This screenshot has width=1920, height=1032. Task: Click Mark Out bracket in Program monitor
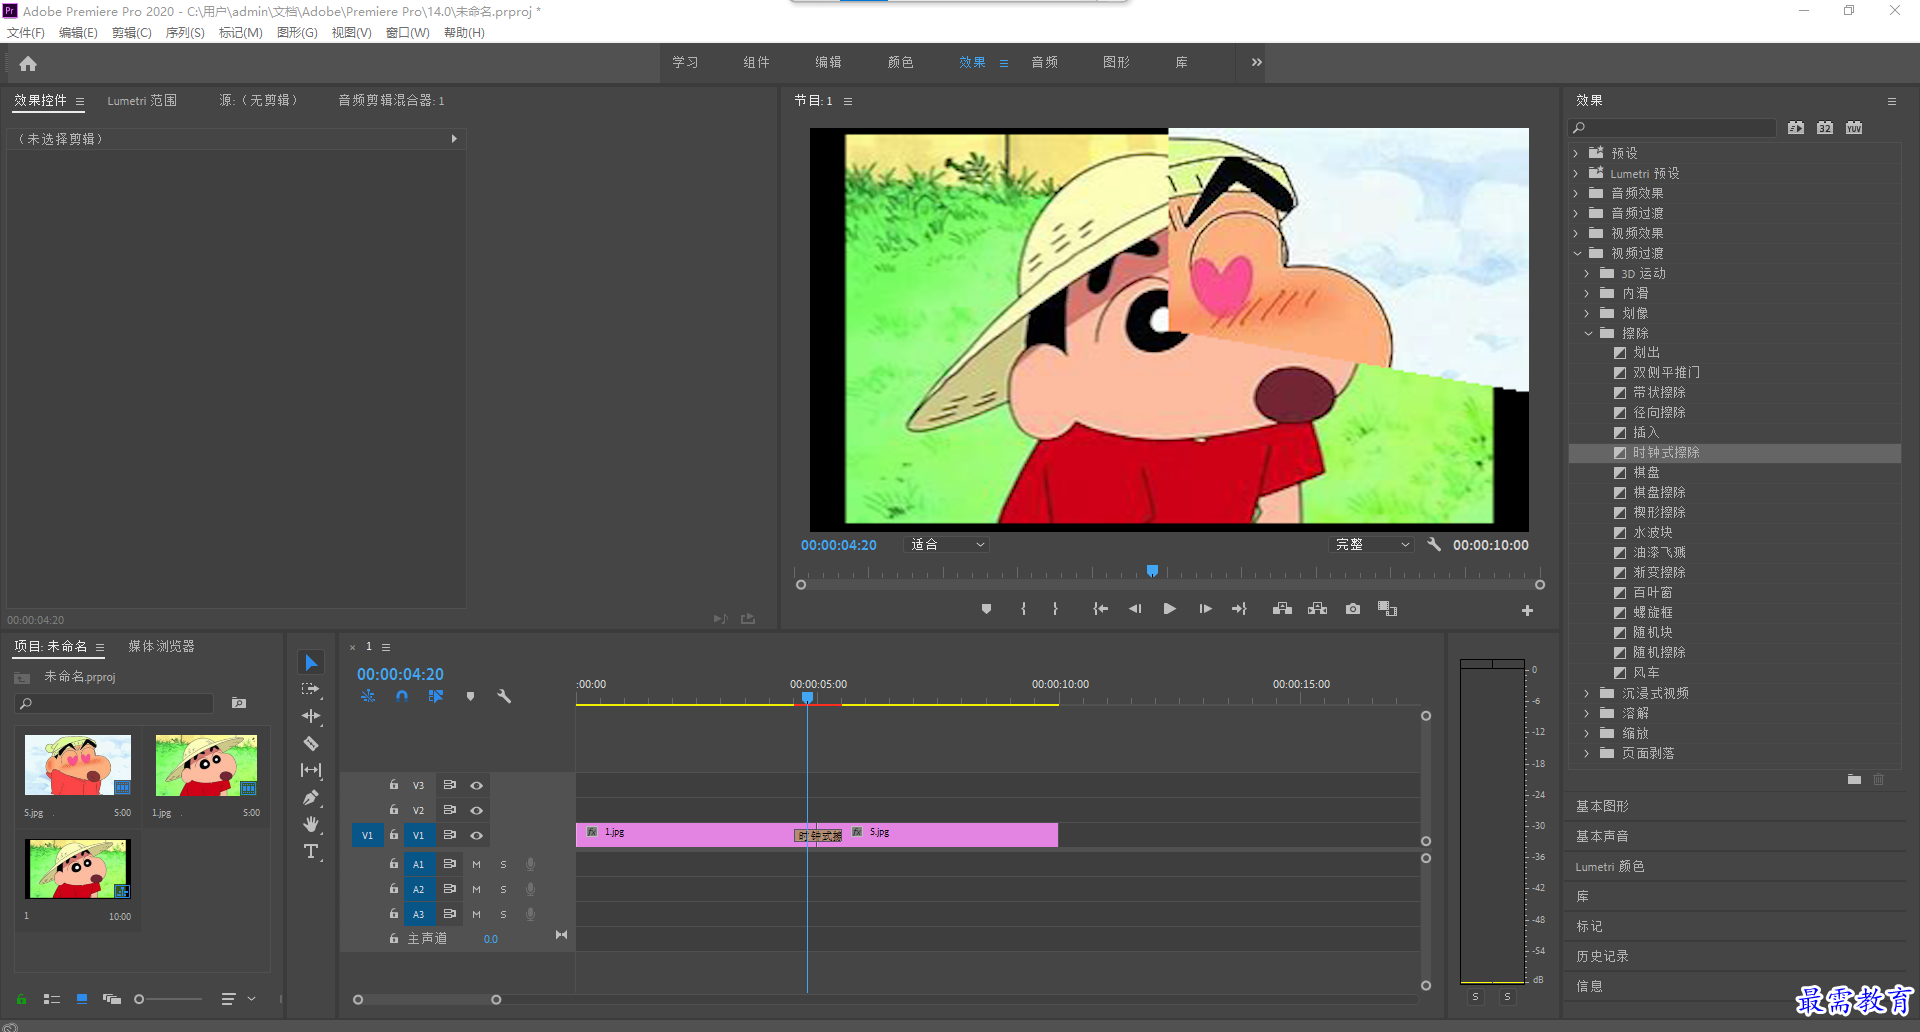[1055, 609]
